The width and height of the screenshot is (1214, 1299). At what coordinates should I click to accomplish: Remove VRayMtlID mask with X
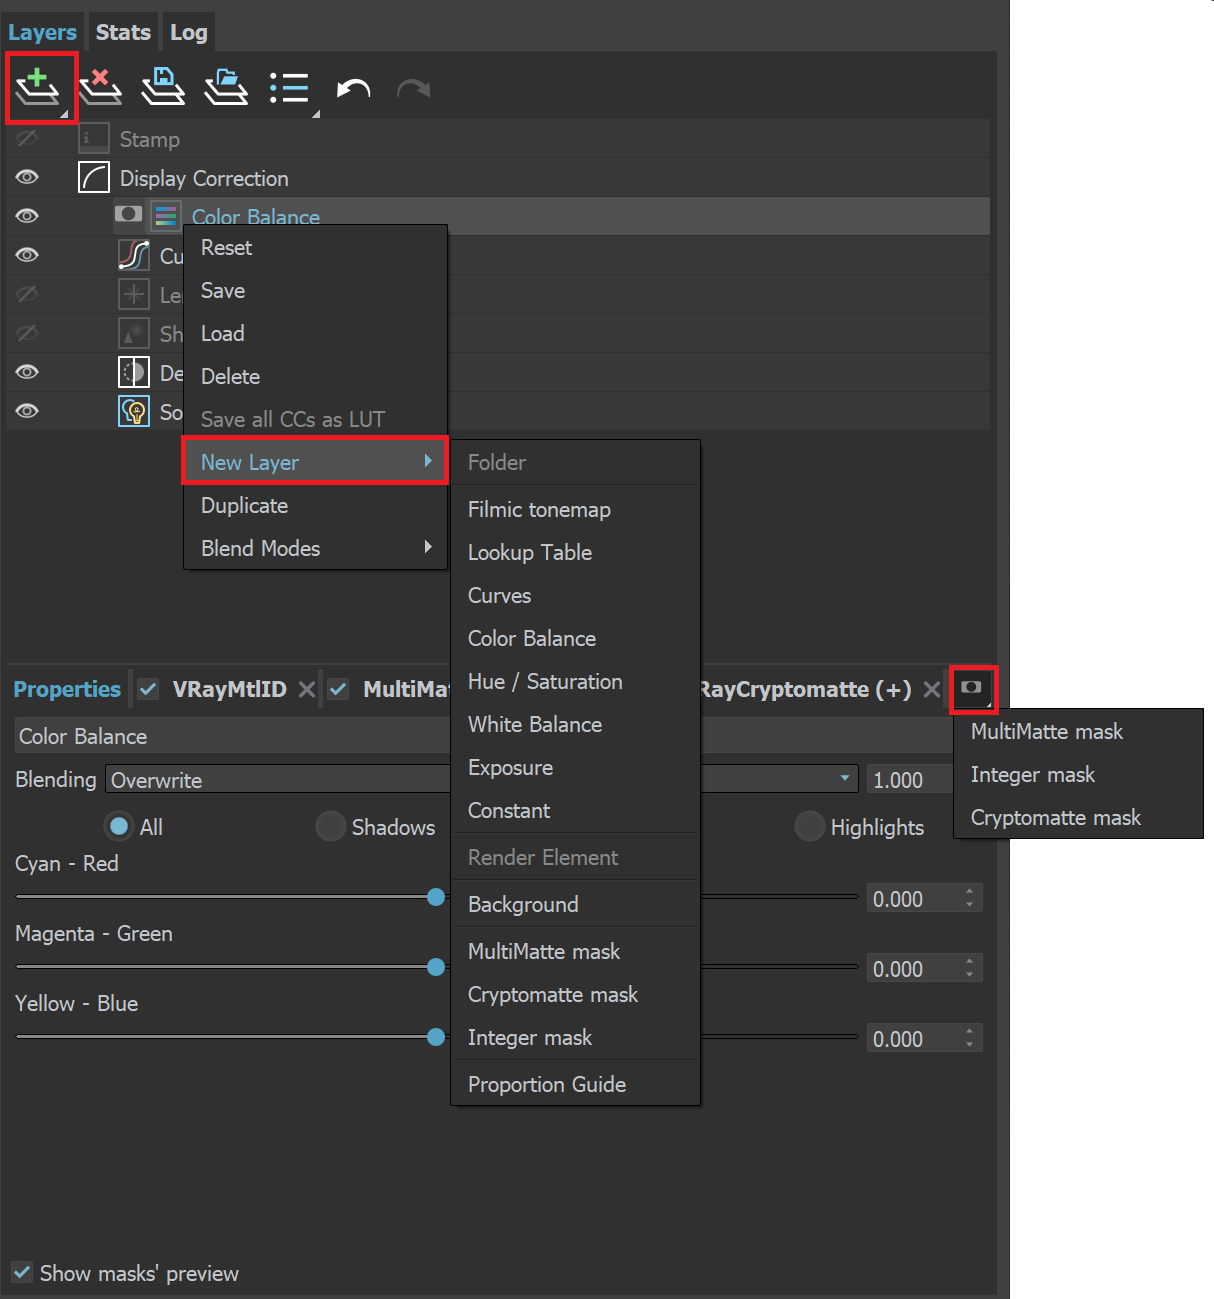point(307,689)
